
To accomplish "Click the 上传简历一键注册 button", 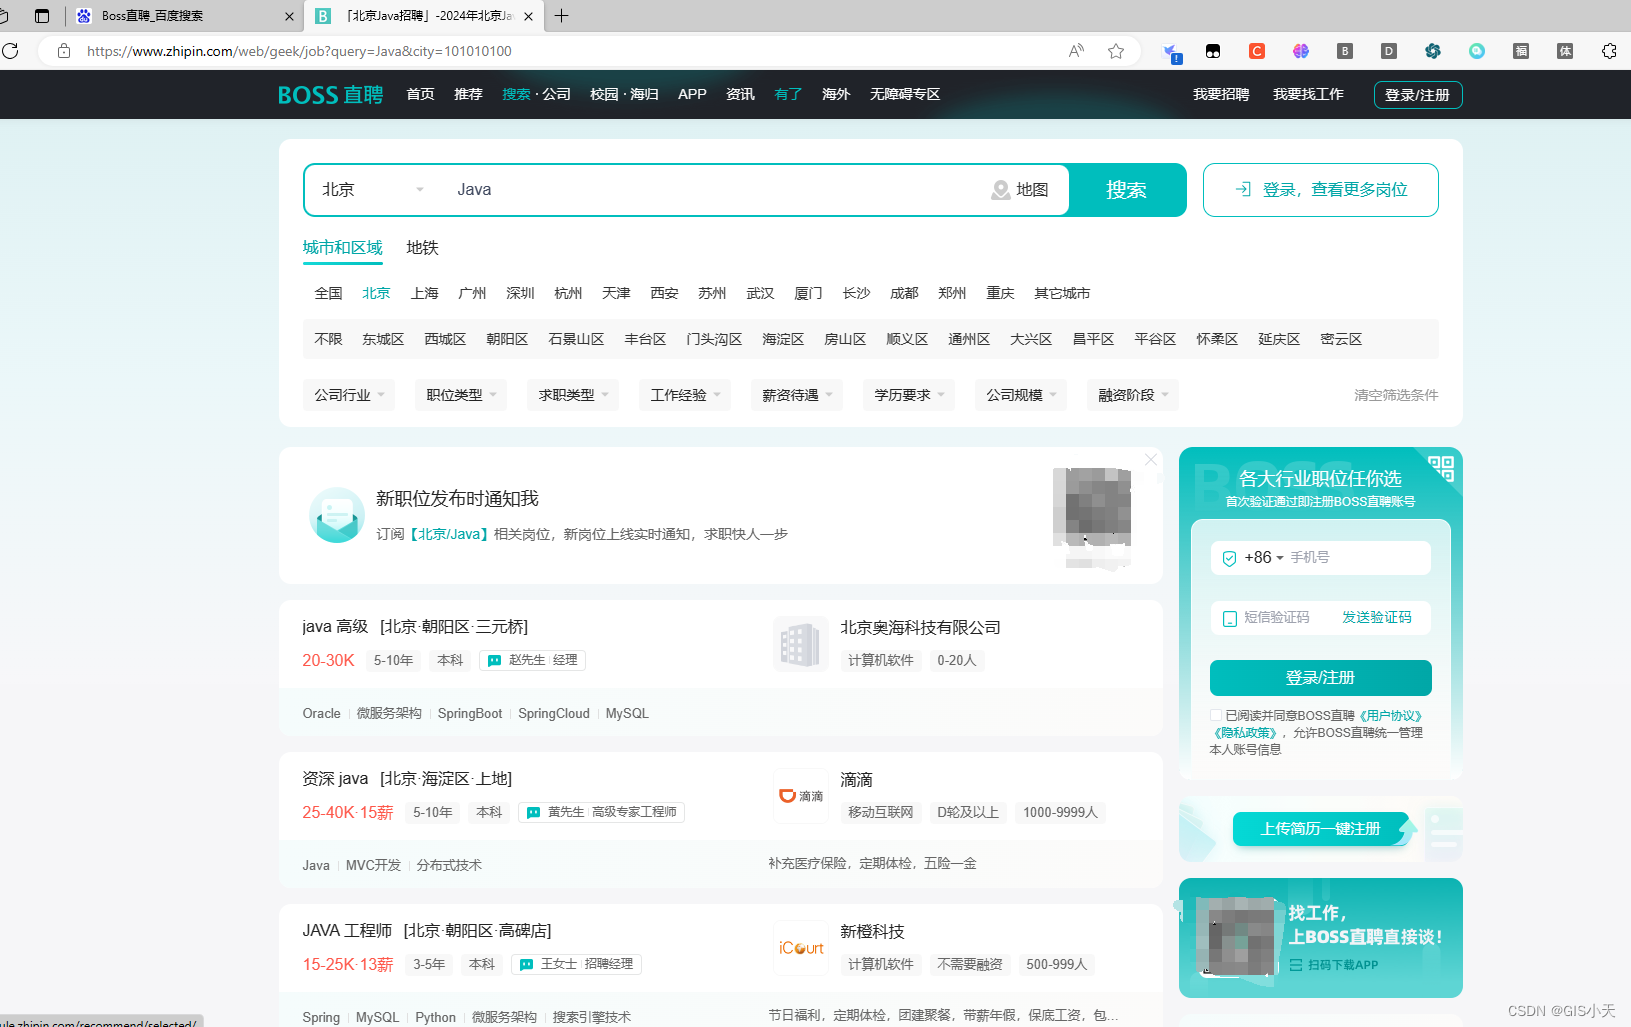I will tap(1320, 828).
